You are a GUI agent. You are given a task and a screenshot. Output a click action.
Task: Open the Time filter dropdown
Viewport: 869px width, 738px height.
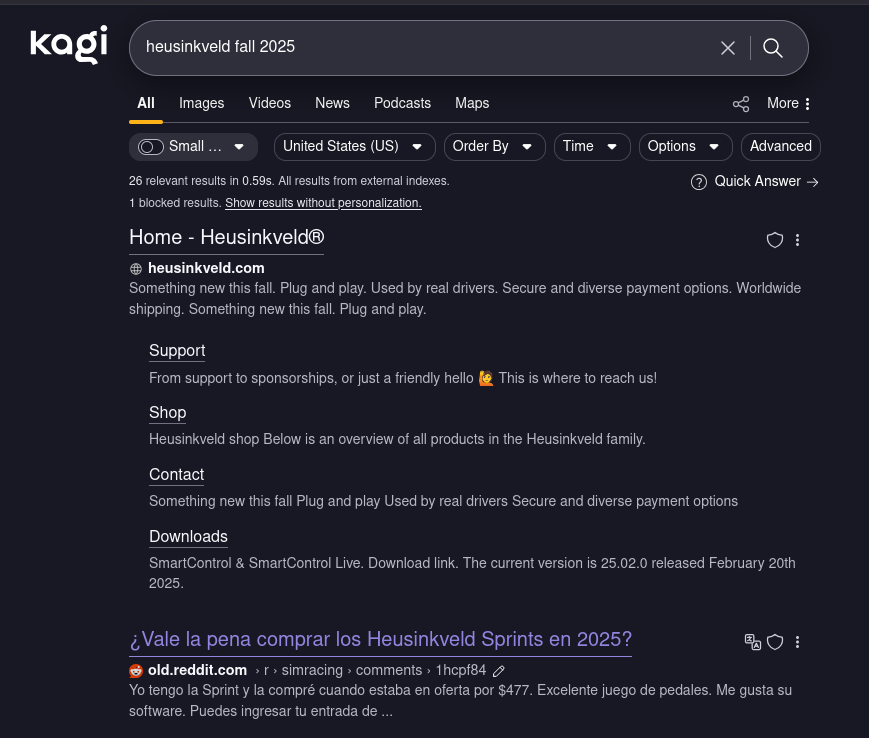[591, 147]
